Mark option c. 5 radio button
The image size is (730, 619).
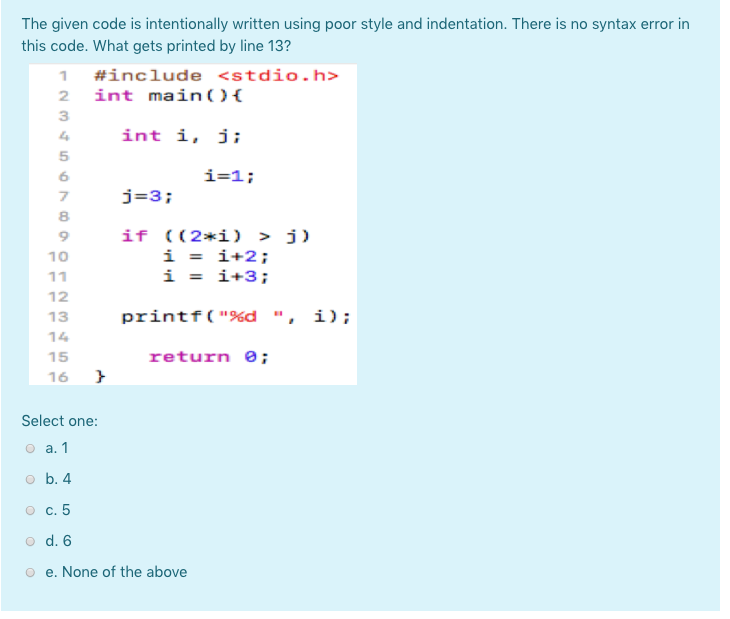coord(30,511)
